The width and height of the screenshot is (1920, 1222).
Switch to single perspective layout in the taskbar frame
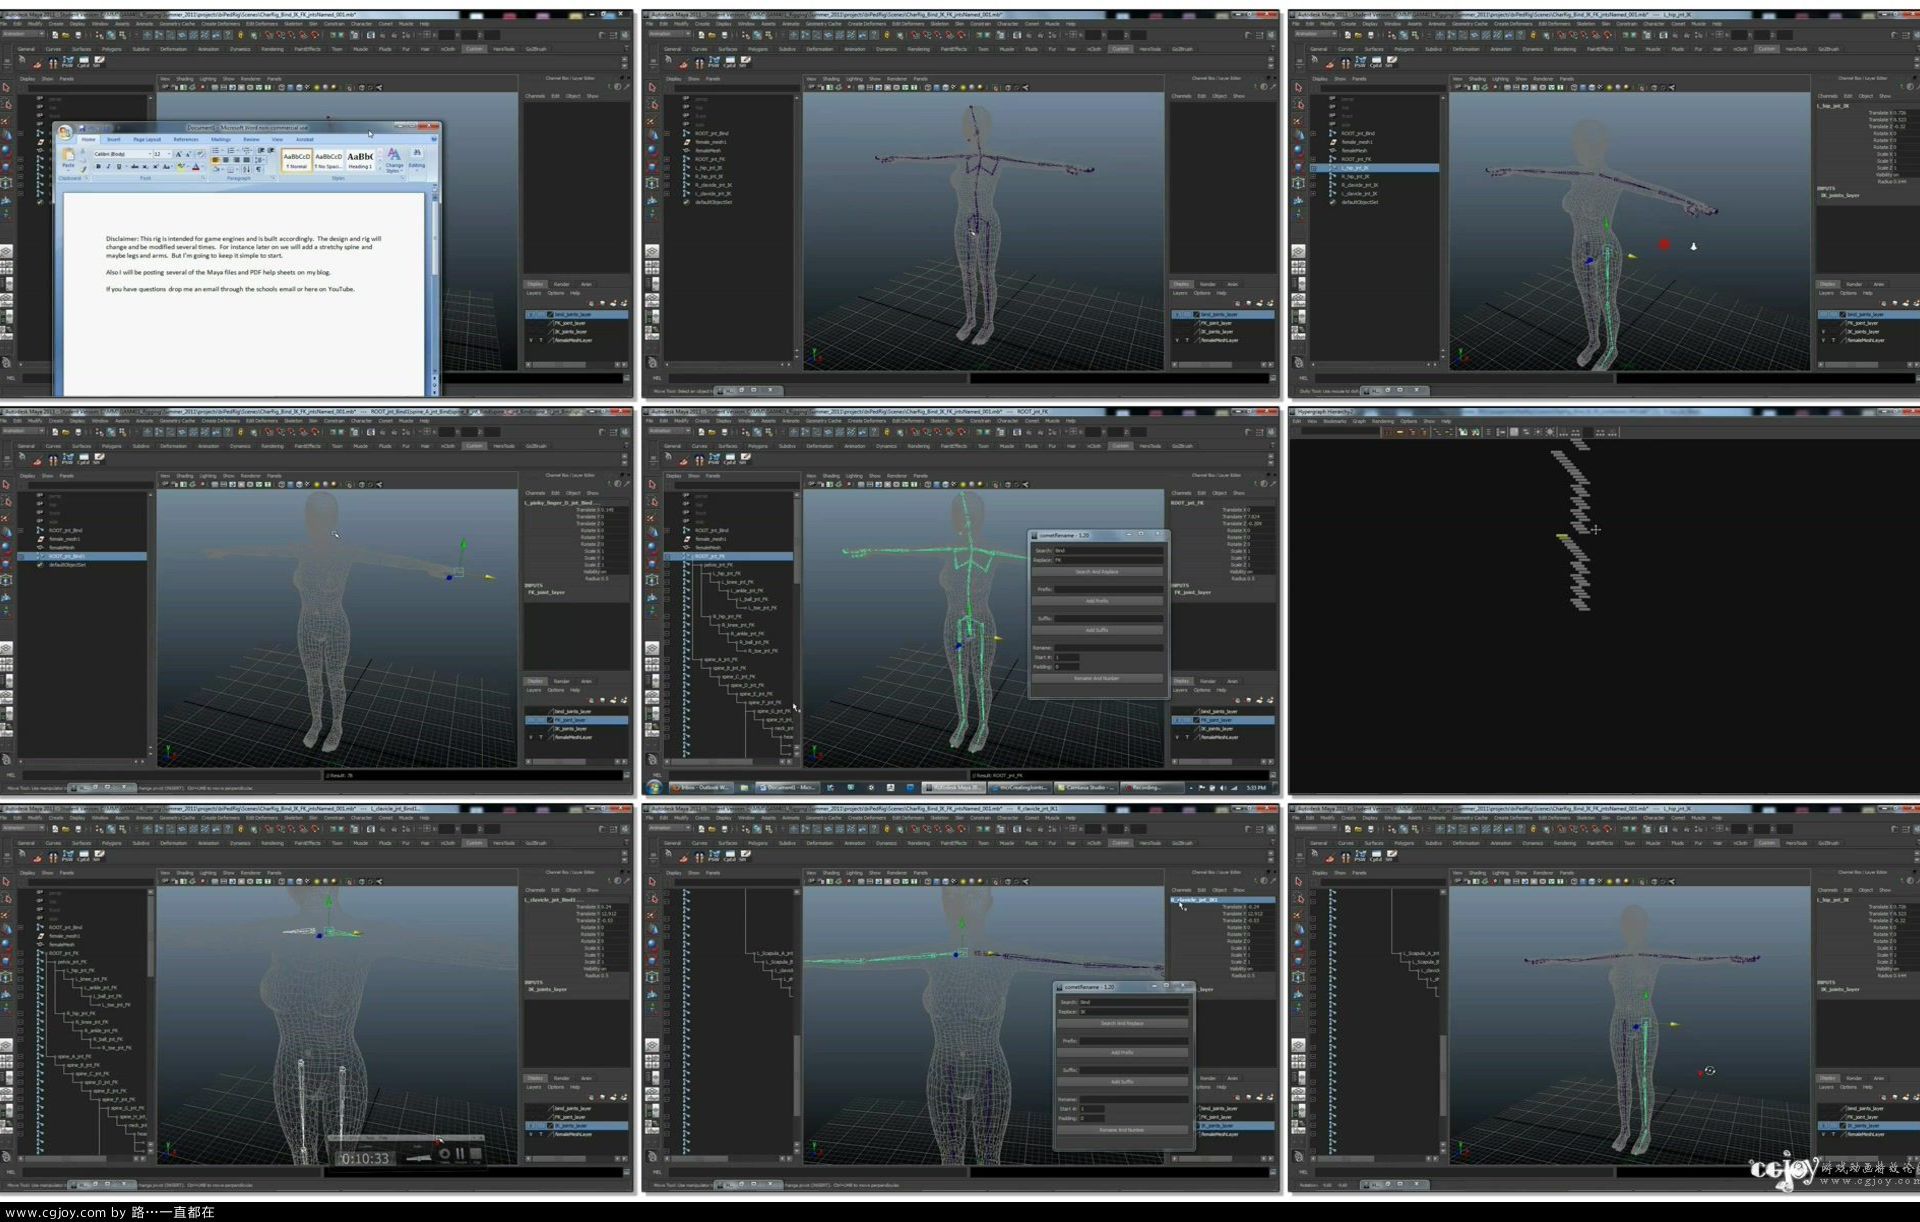[x=652, y=648]
